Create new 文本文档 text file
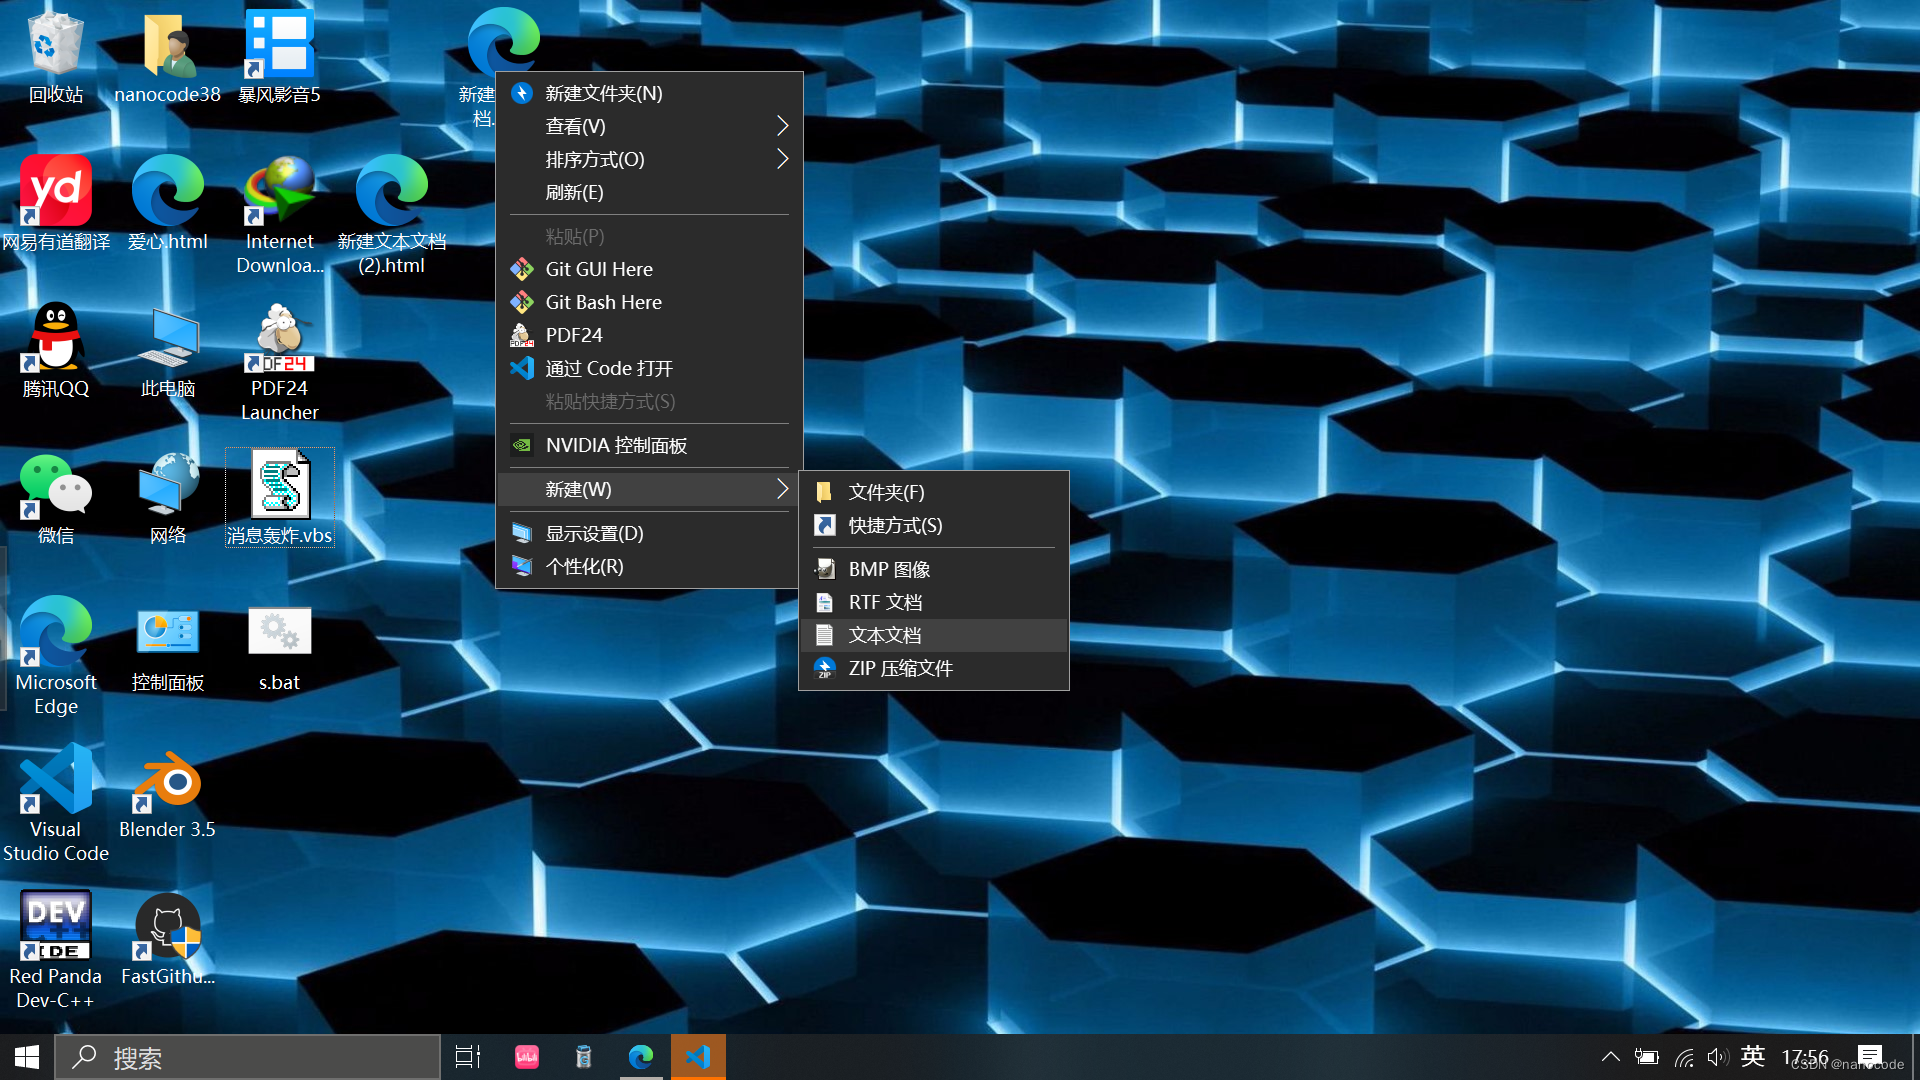 (934, 635)
